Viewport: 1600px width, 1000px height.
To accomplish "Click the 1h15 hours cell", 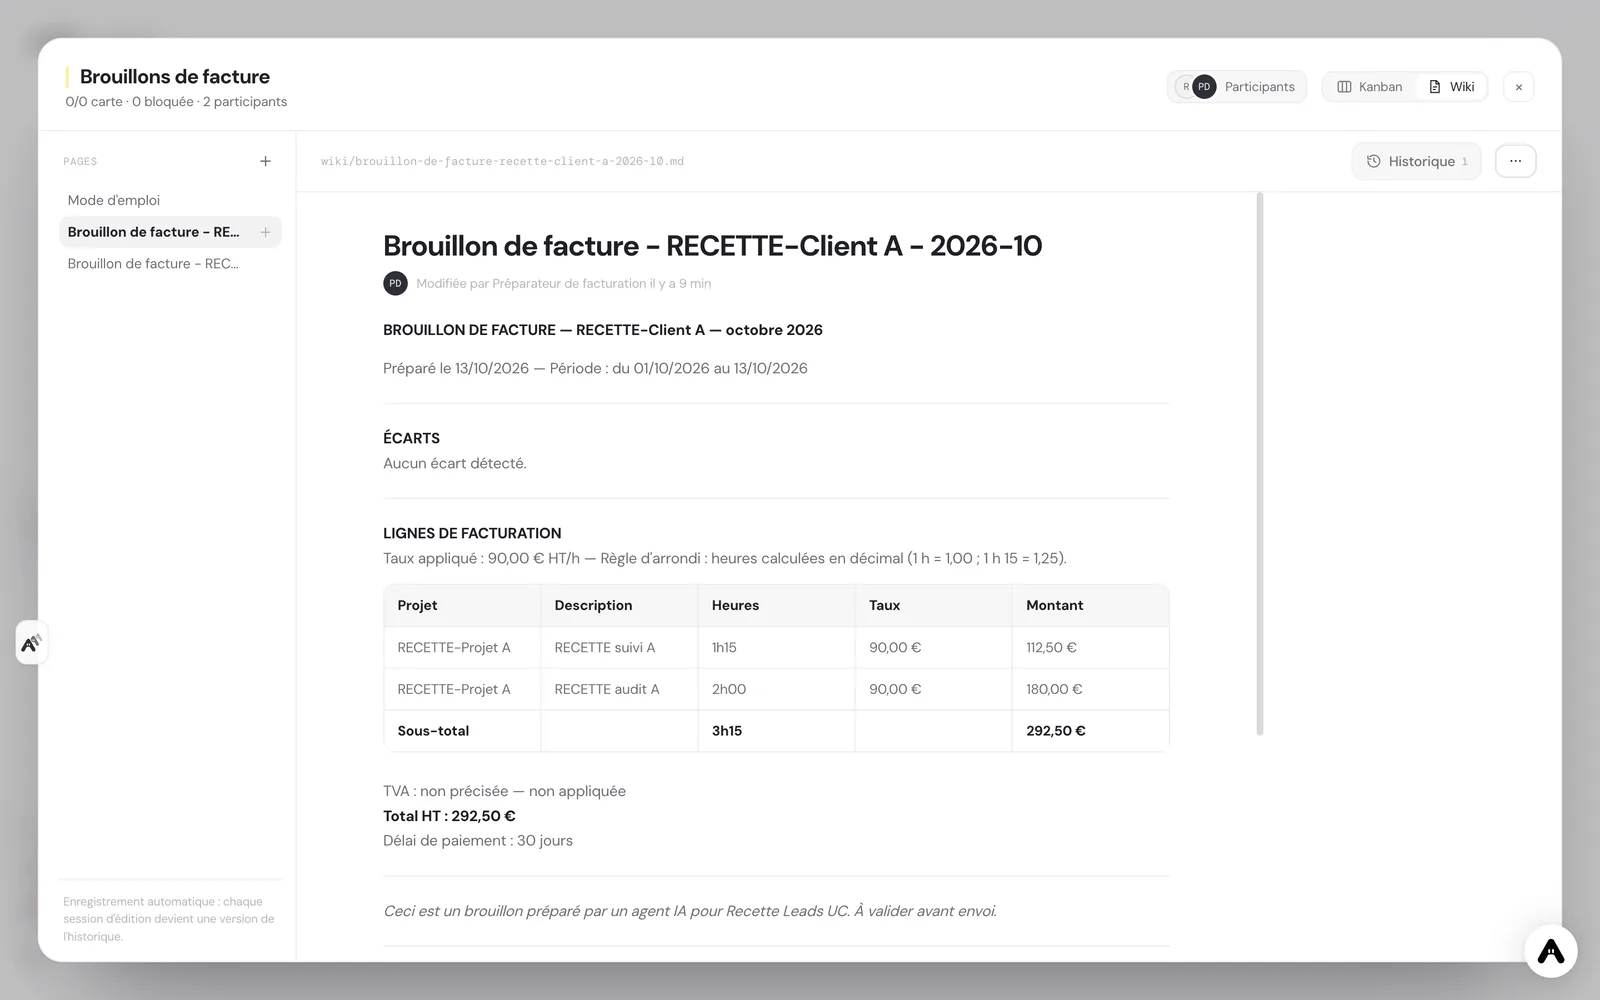I will pyautogui.click(x=776, y=648).
